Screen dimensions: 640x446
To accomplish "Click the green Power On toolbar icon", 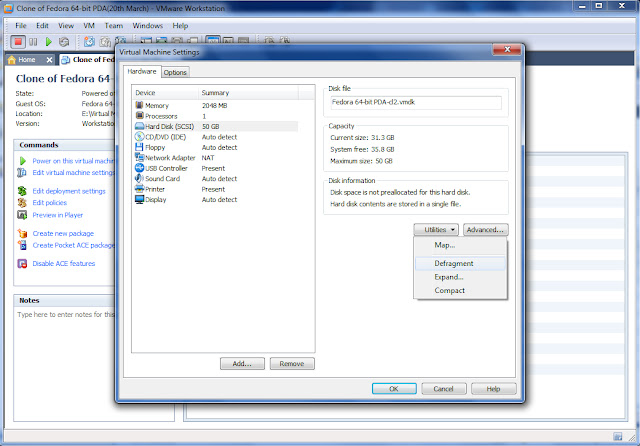I will 49,42.
